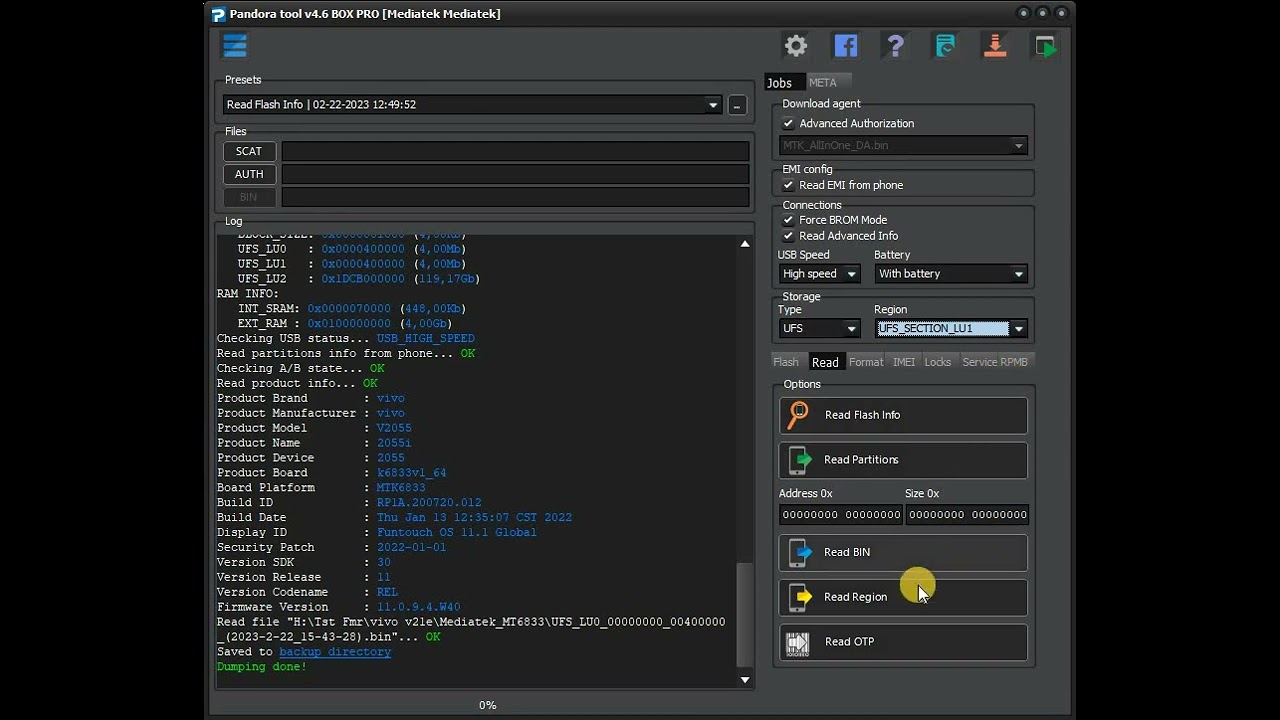Open the RPMB tab
The height and width of the screenshot is (720, 1280).
click(1014, 362)
